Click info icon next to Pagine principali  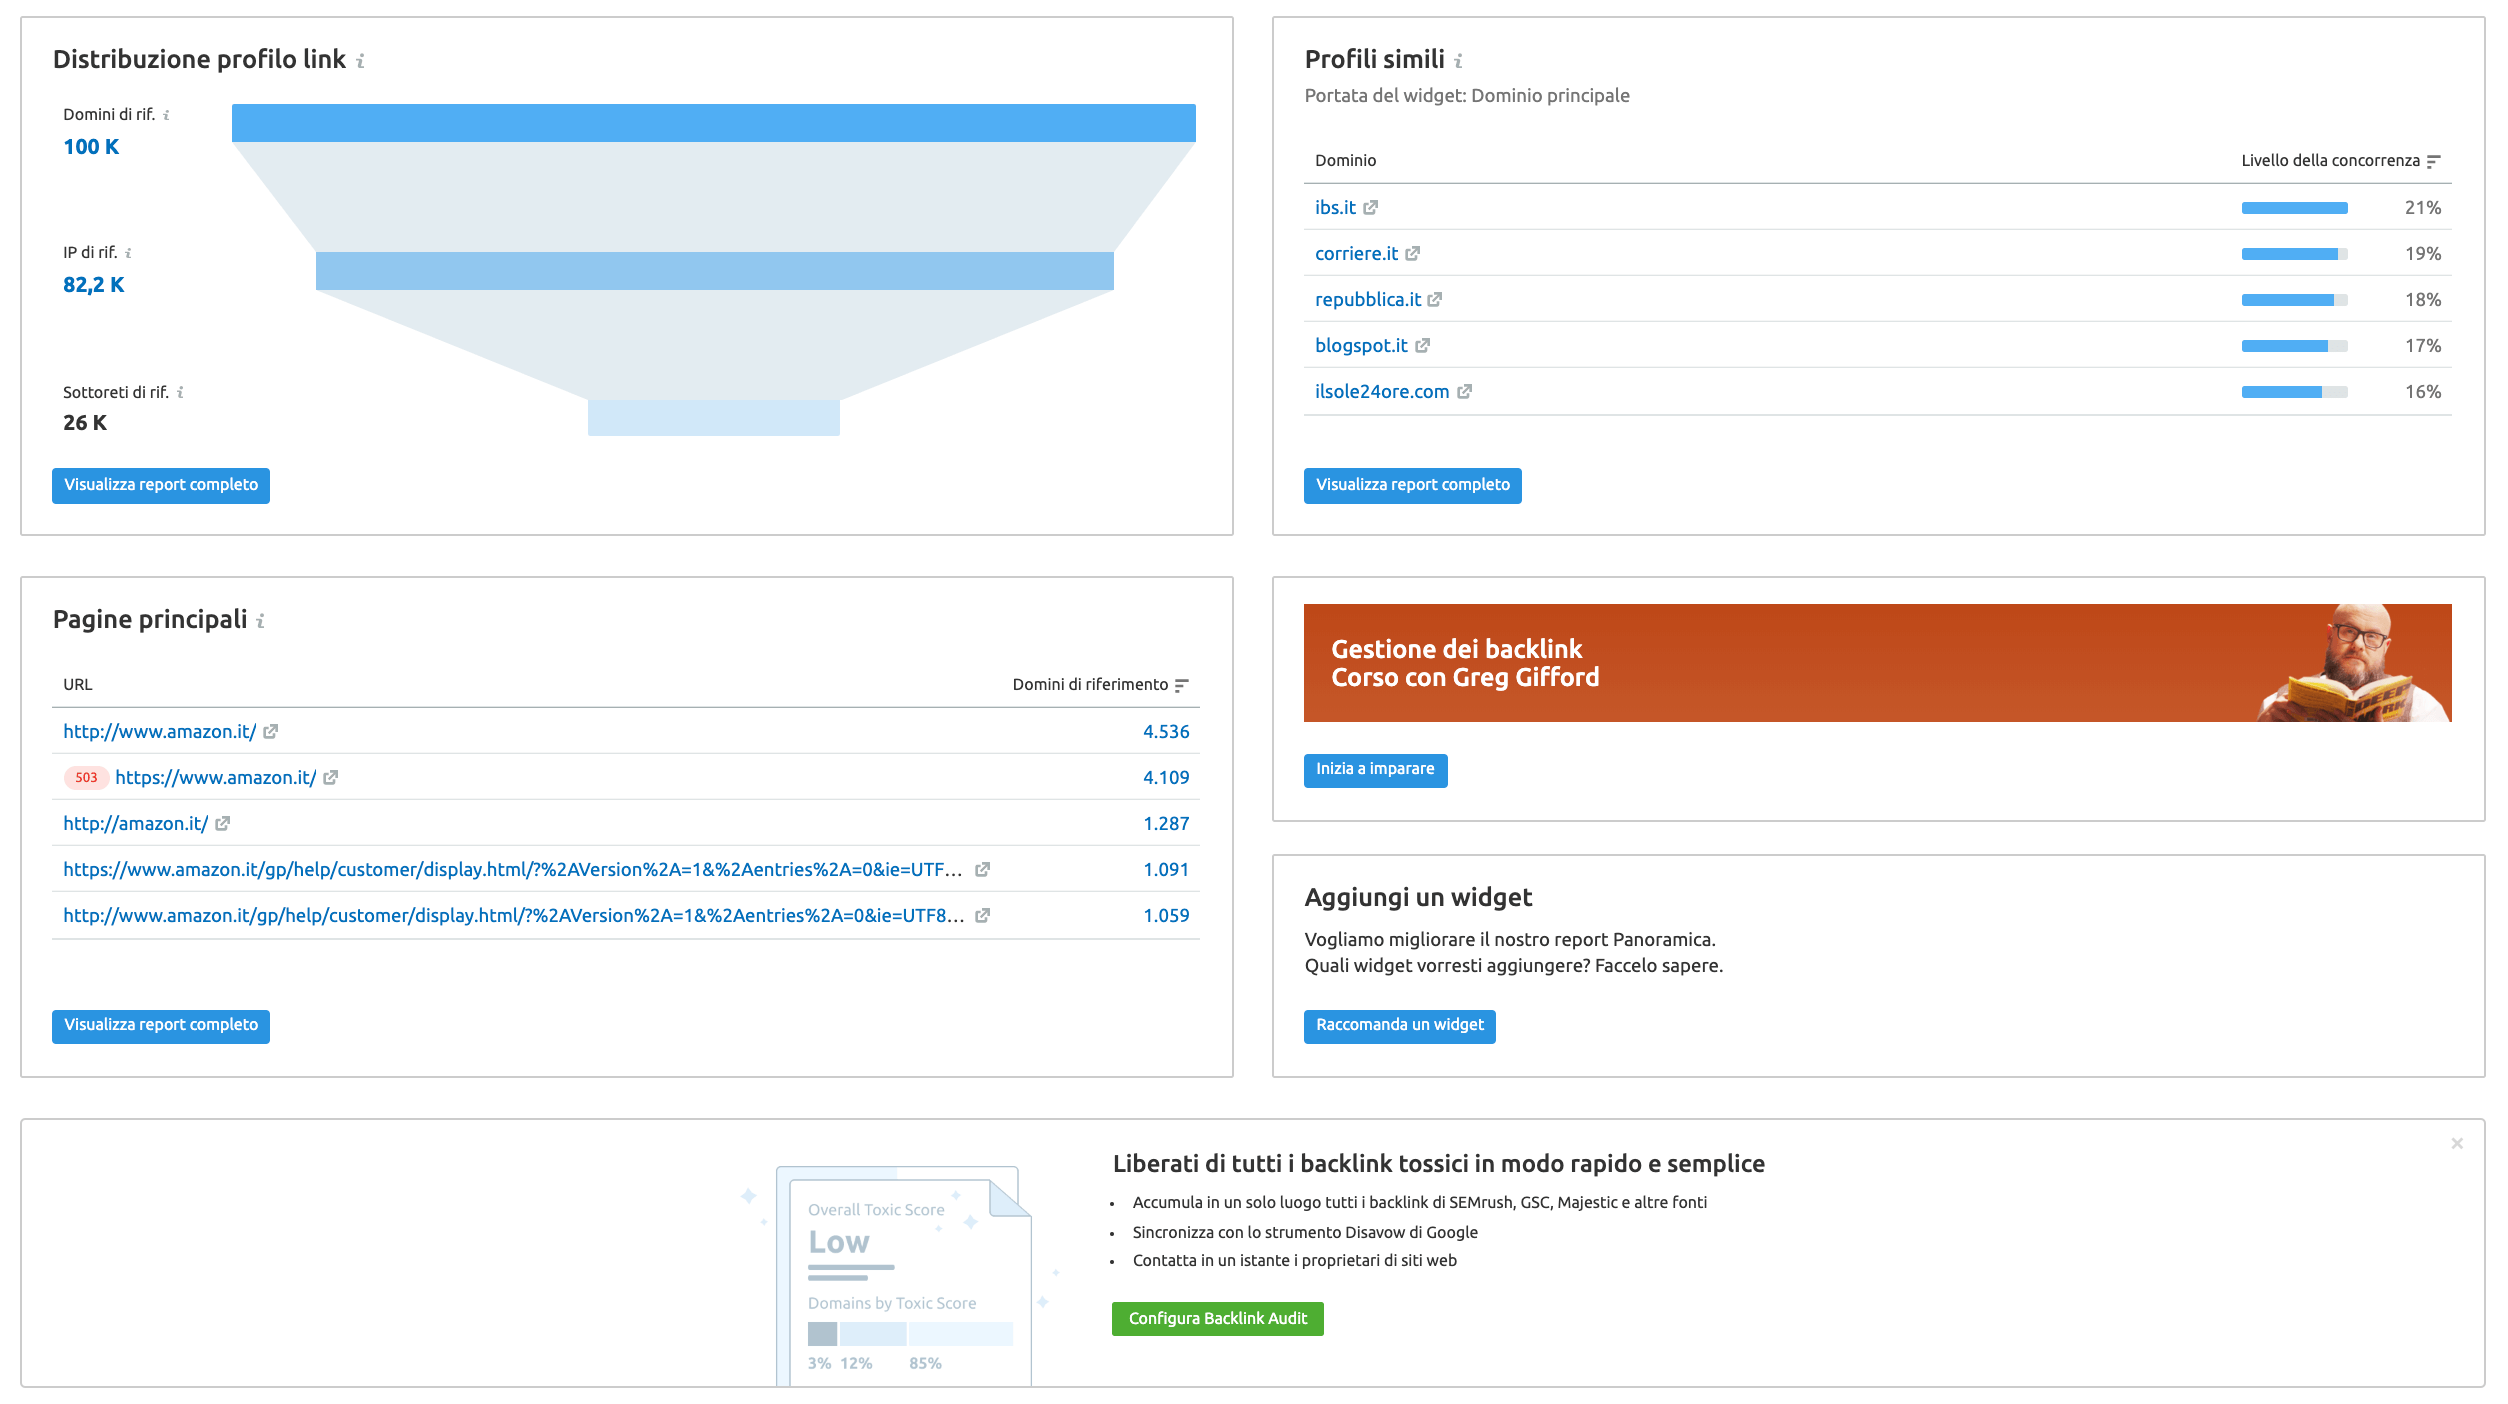(x=261, y=621)
